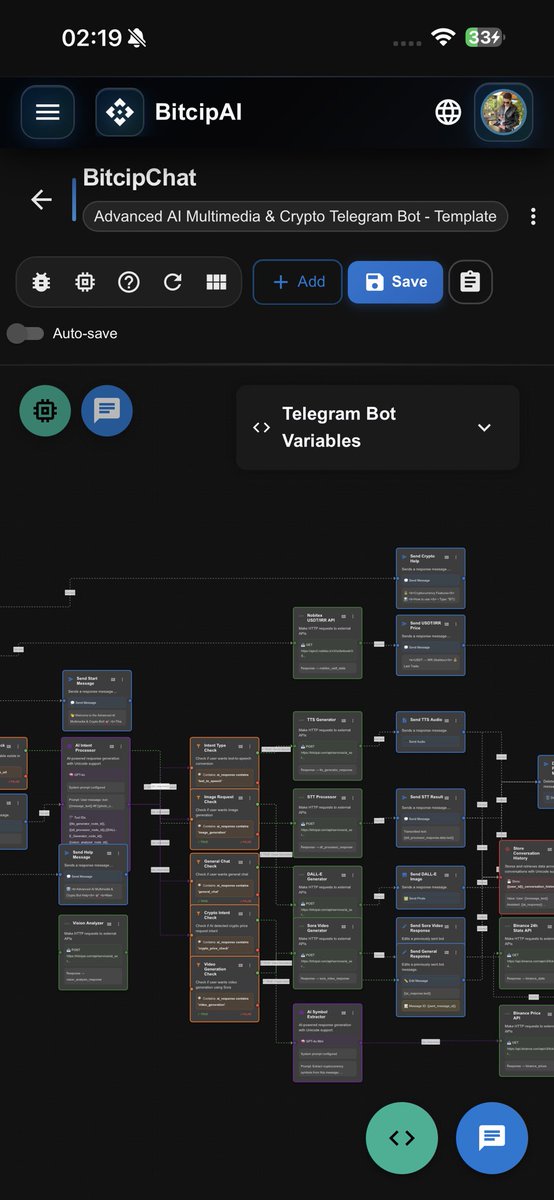This screenshot has width=554, height=1200.
Task: Select the Crypto Intent Check node
Action: pyautogui.click(x=224, y=929)
